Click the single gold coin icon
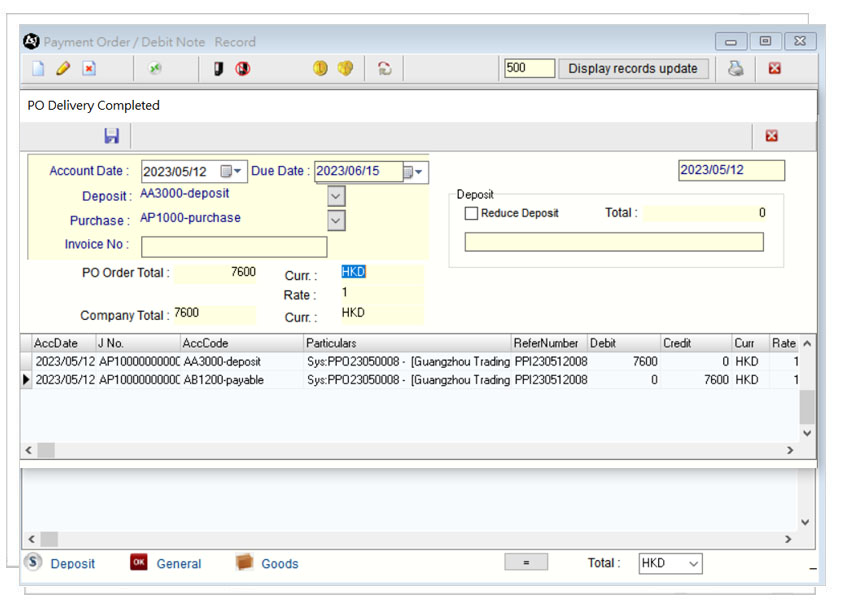Screen dimensions: 844x600 pyautogui.click(x=320, y=68)
